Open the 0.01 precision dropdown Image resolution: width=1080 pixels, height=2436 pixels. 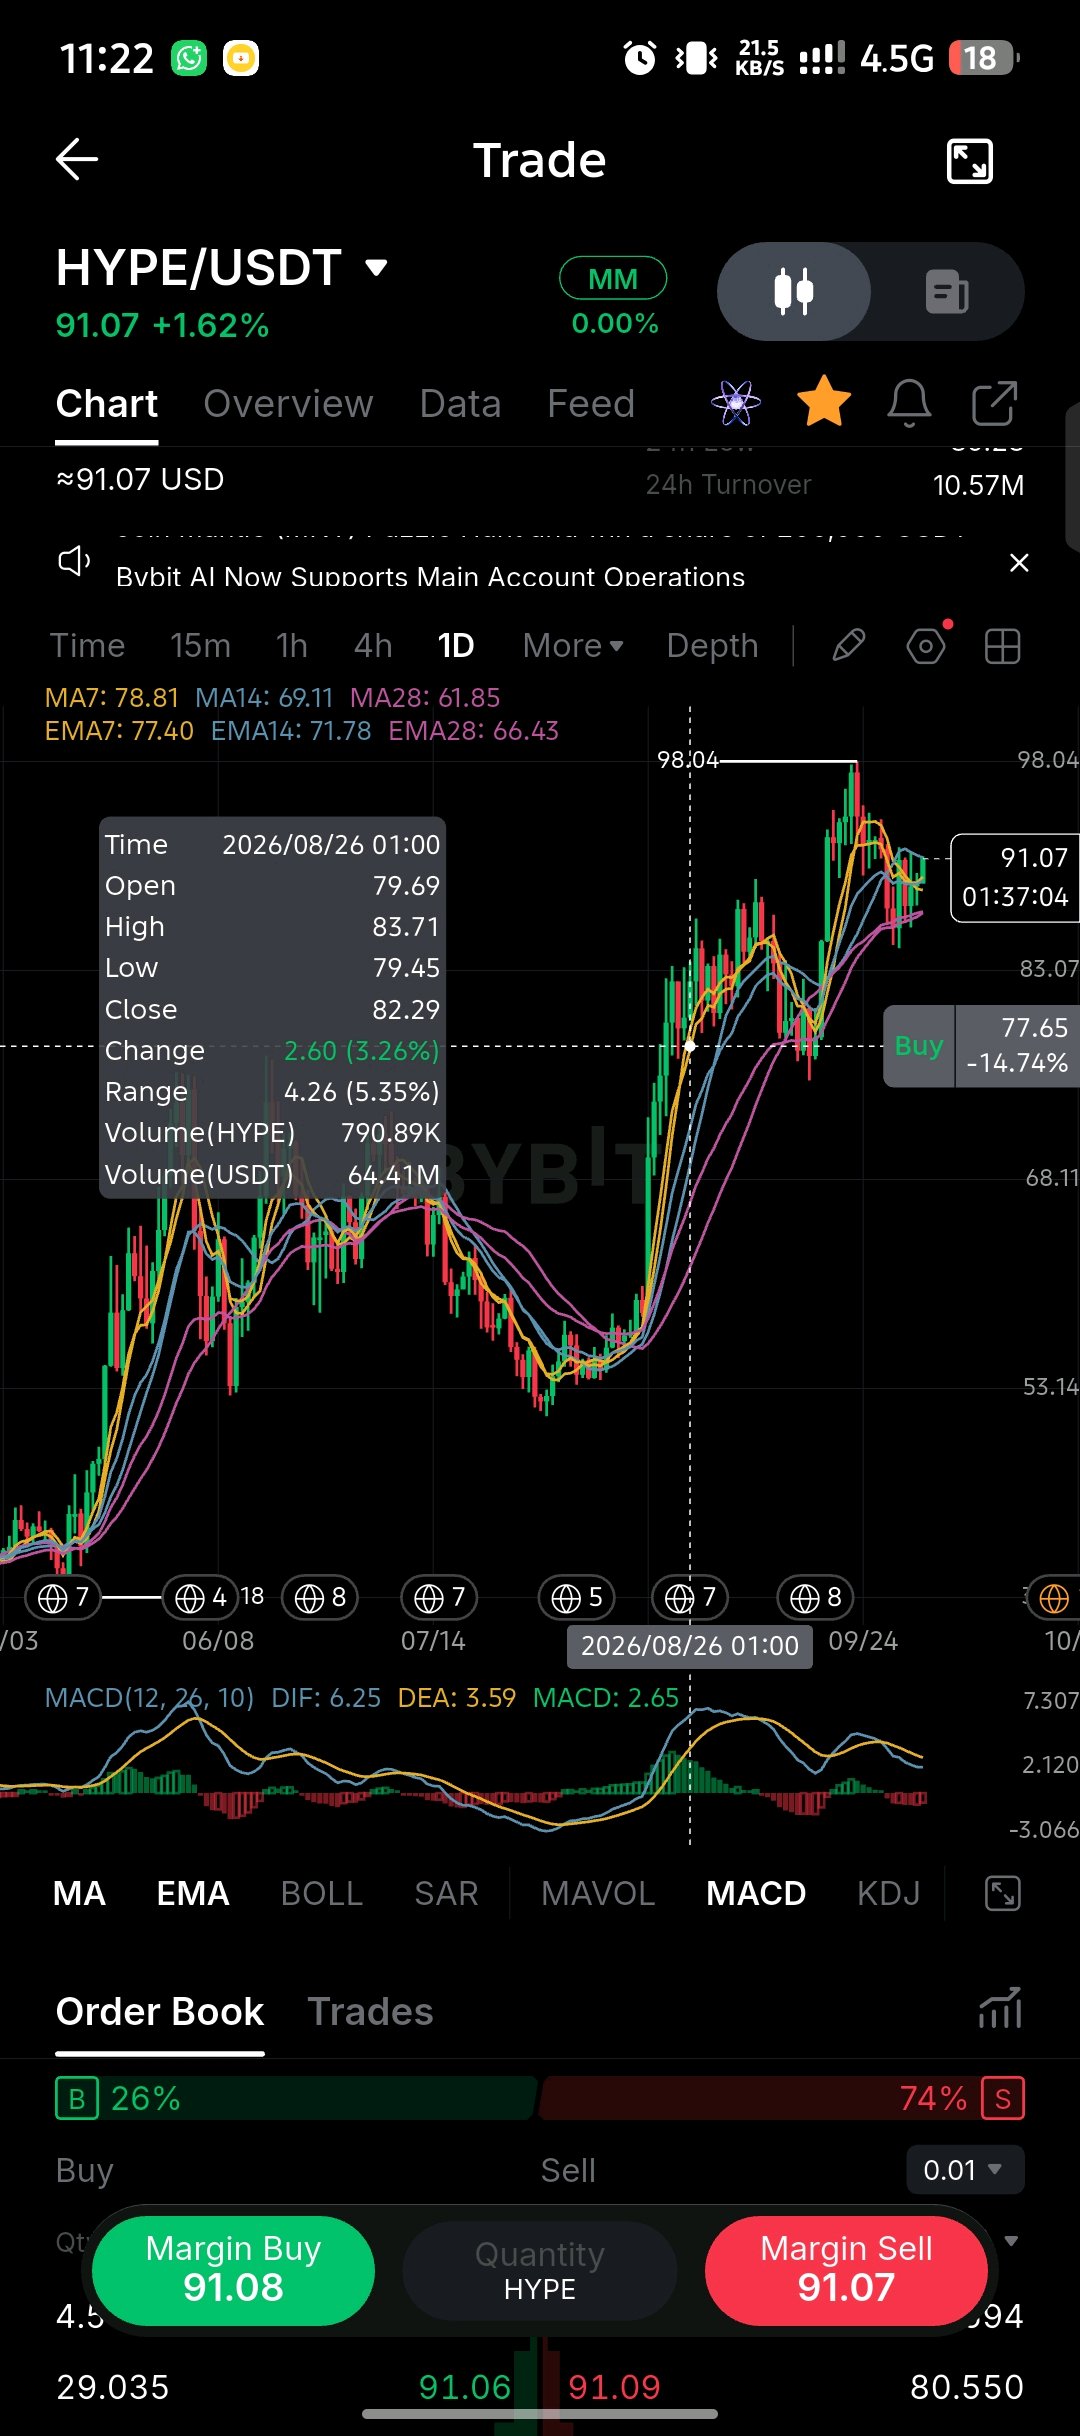(965, 2170)
